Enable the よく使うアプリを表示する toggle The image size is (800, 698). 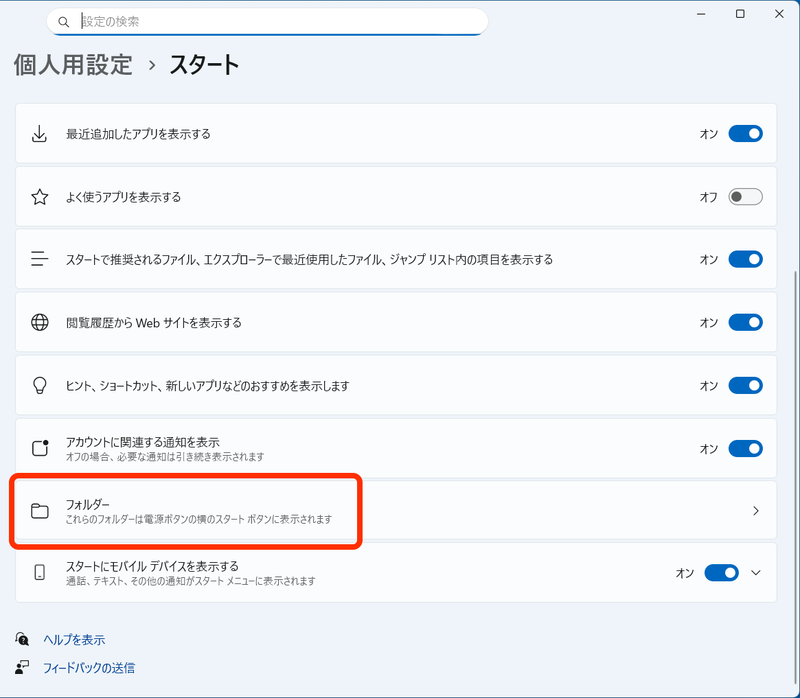pyautogui.click(x=744, y=197)
